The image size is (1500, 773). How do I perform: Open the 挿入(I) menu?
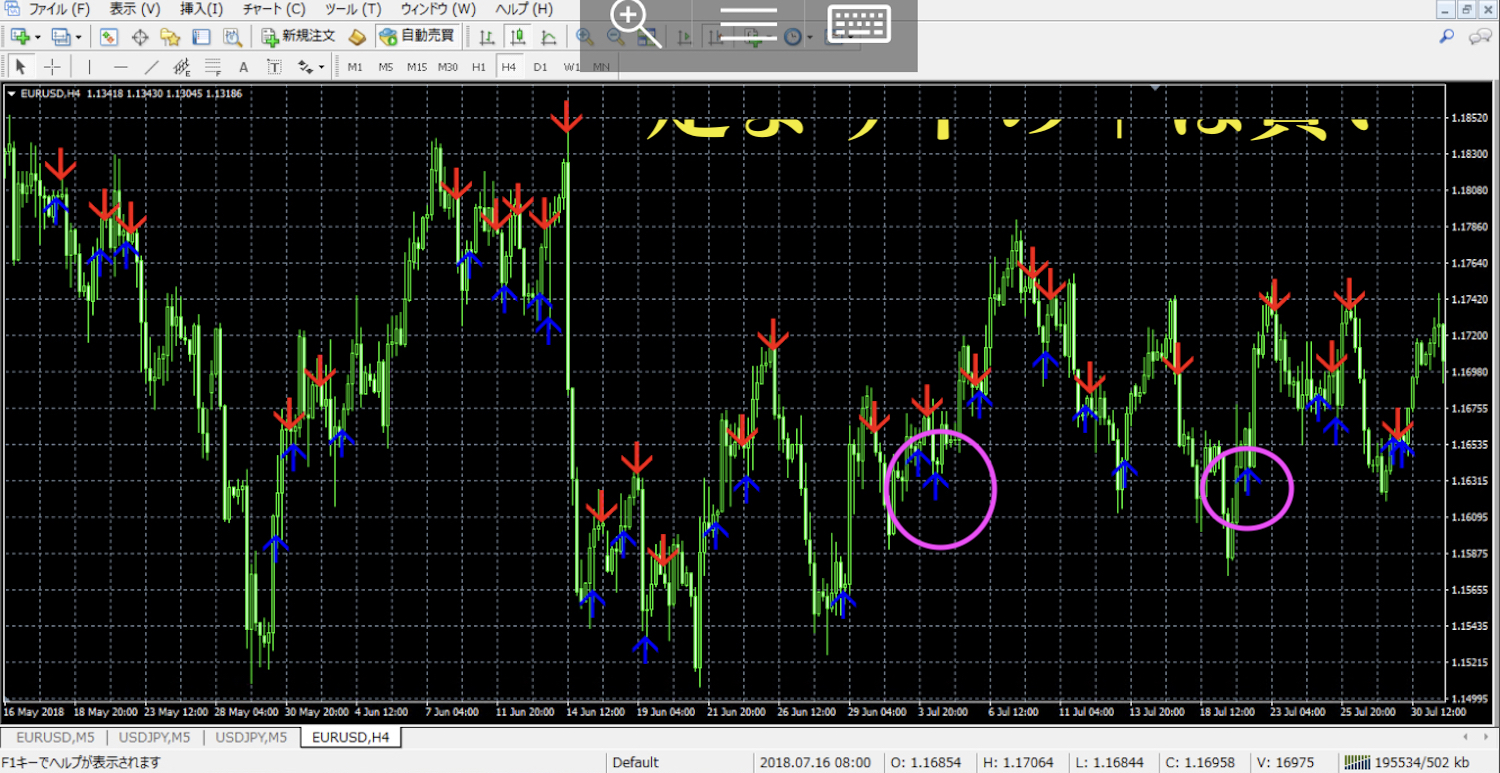pos(201,9)
